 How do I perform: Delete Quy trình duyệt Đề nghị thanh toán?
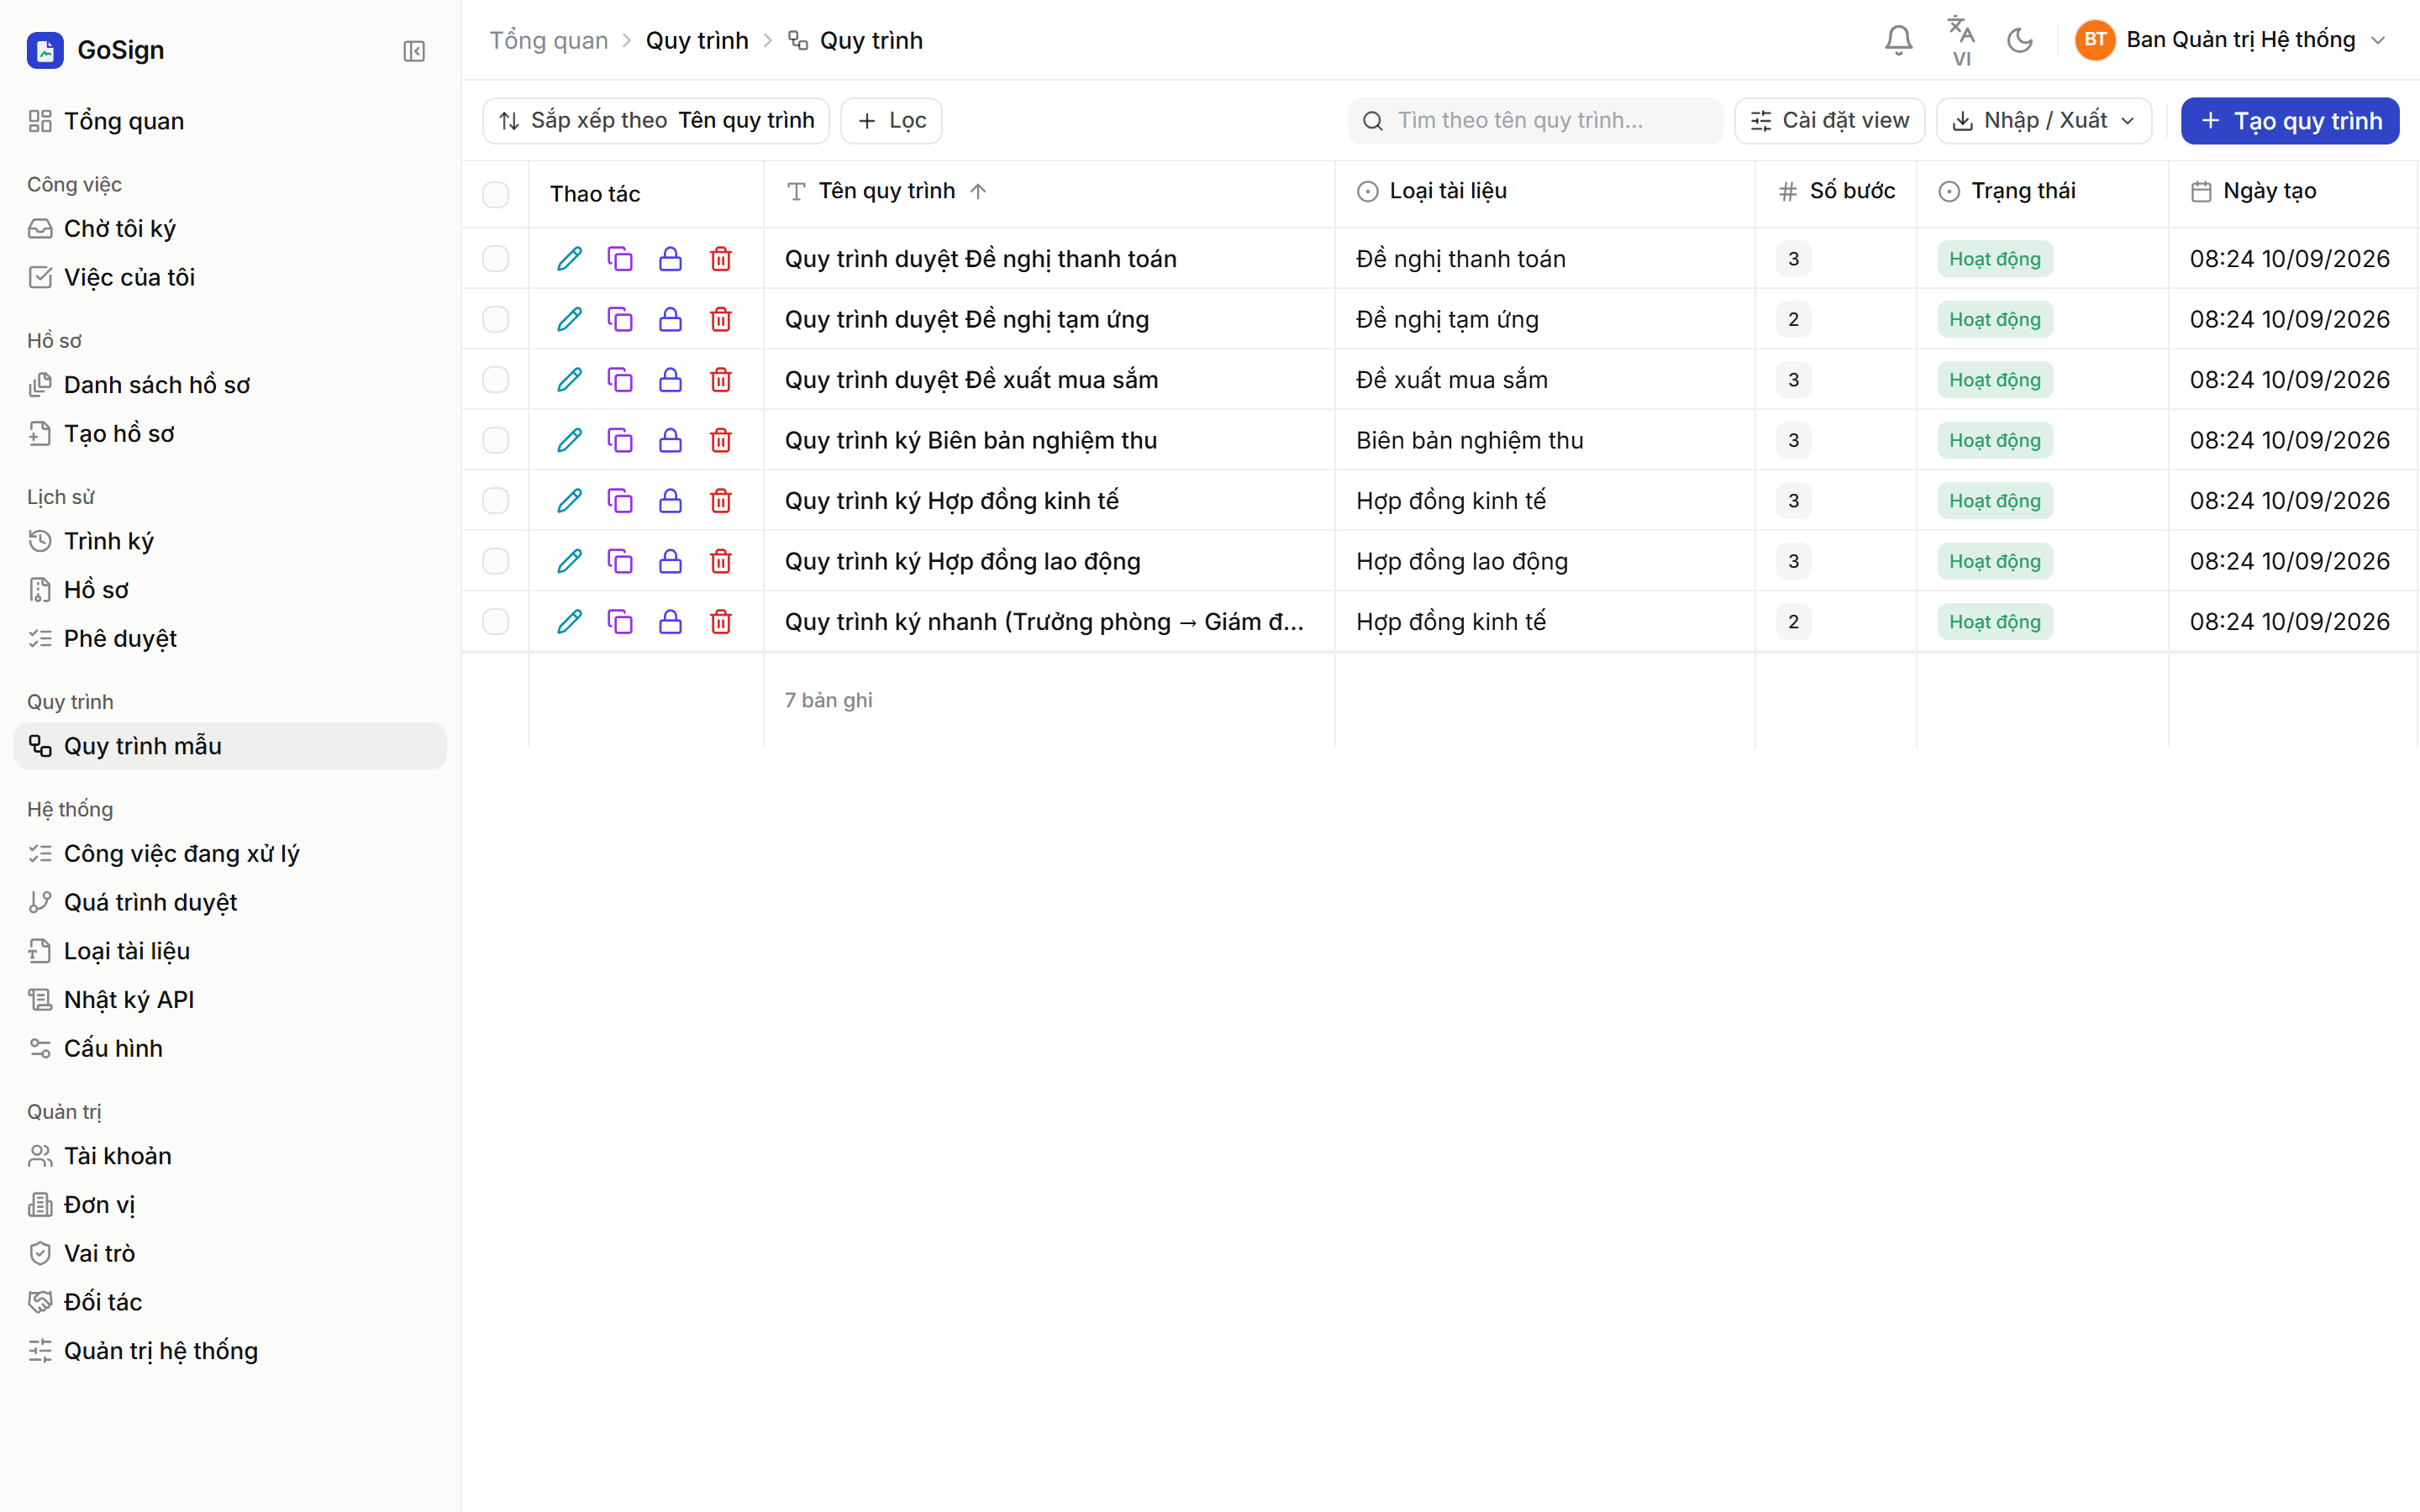point(721,259)
